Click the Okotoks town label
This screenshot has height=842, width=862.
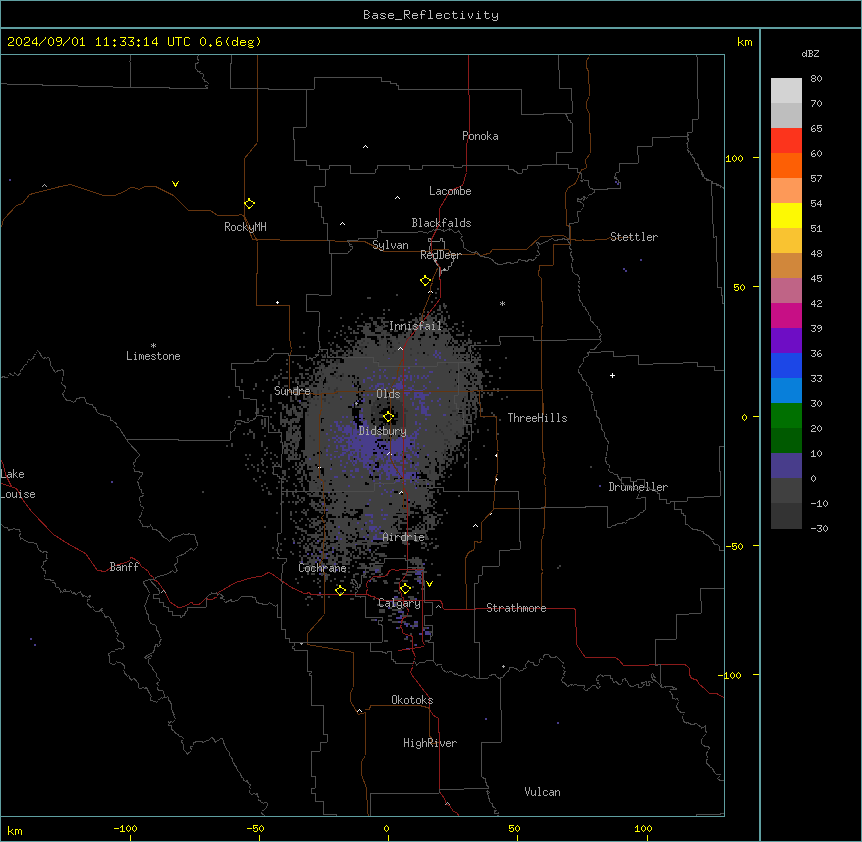click(412, 700)
